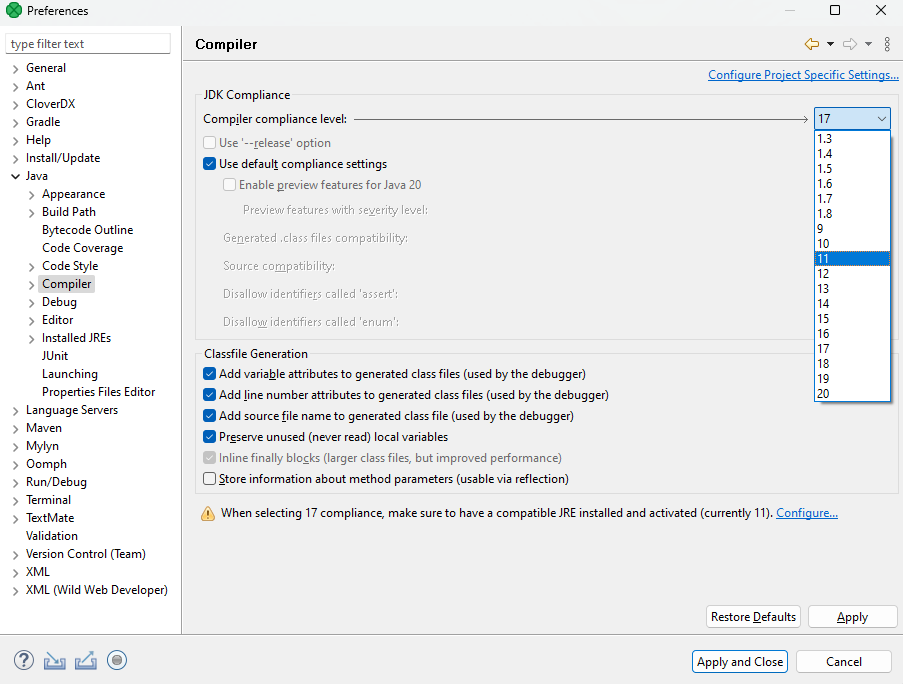Click the type filter text field
903x684 pixels.
[x=88, y=43]
